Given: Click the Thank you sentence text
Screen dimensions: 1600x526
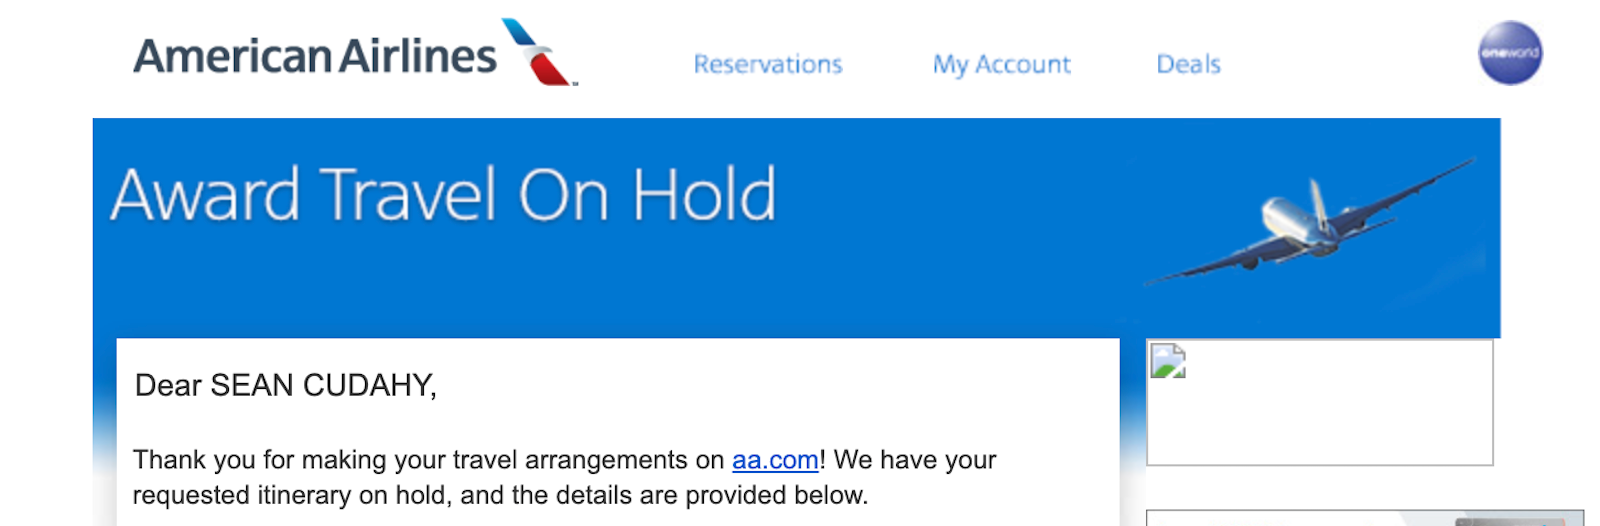Looking at the screenshot, I should [x=430, y=460].
